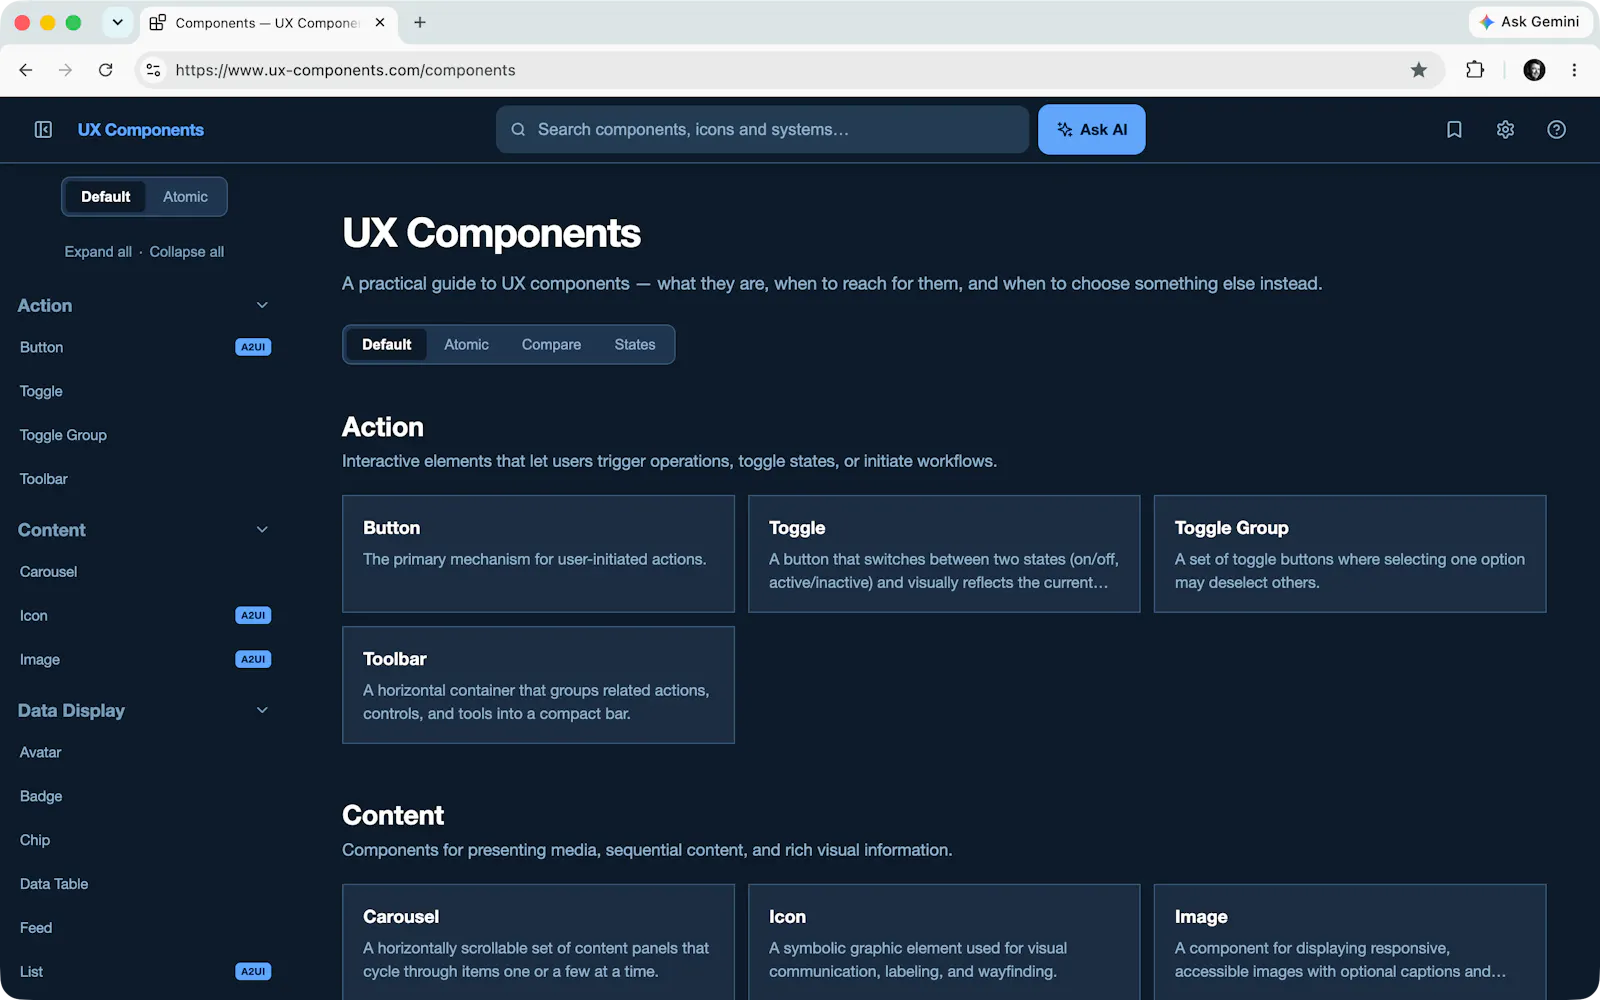Click Collapse all link

pos(186,252)
